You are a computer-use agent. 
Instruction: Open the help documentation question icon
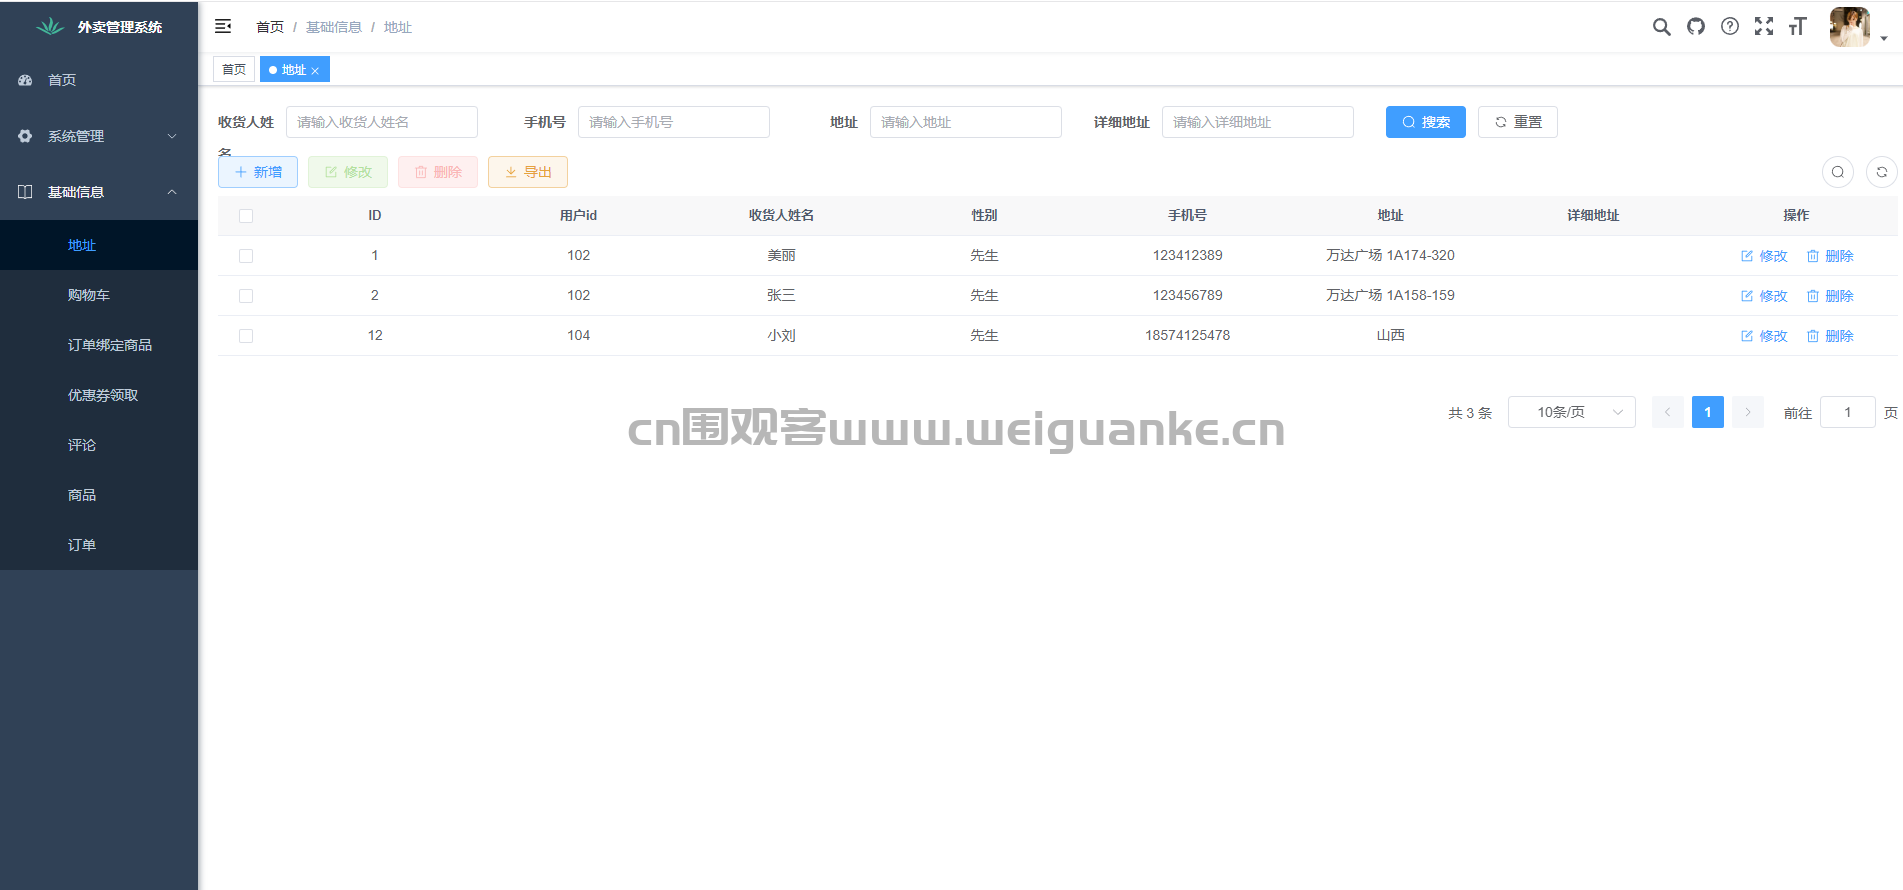pos(1730,27)
